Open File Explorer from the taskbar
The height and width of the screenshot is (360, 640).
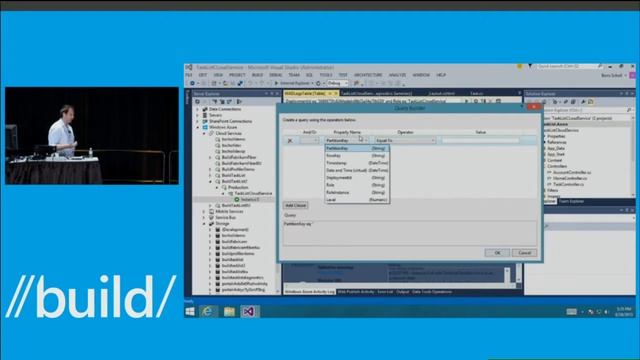(229, 311)
